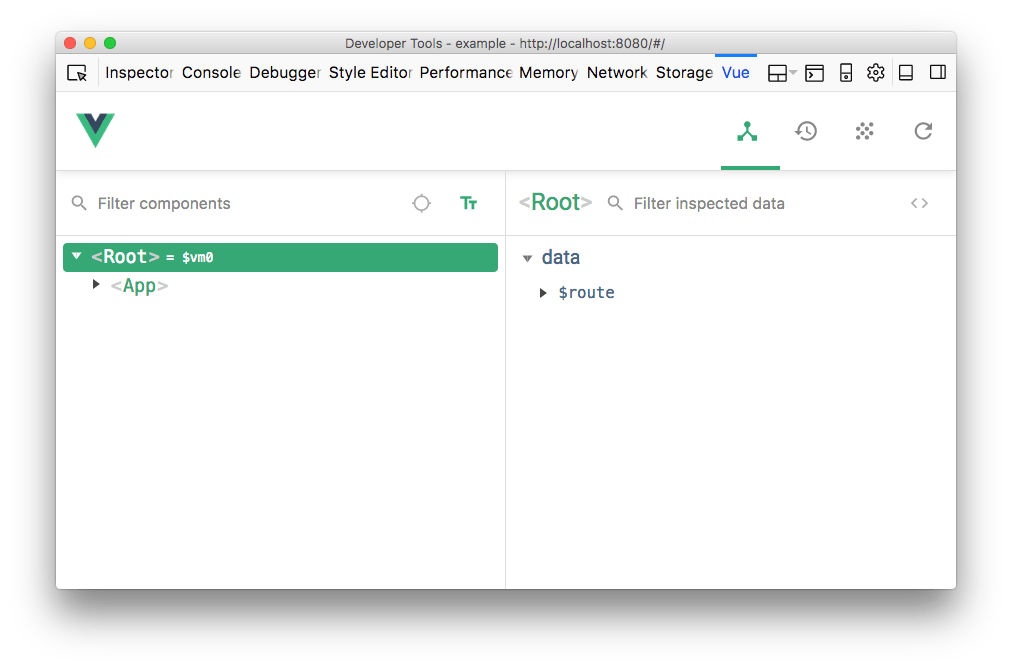
Task: Expand the $route data entry
Action: (541, 292)
